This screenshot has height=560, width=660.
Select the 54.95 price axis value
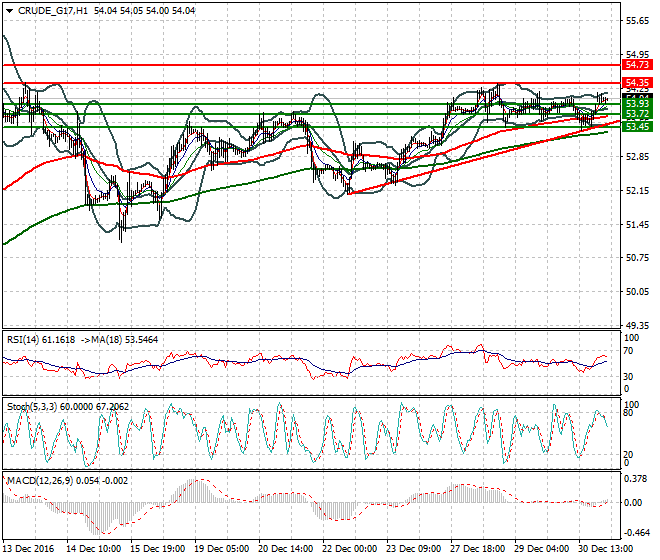[x=637, y=54]
